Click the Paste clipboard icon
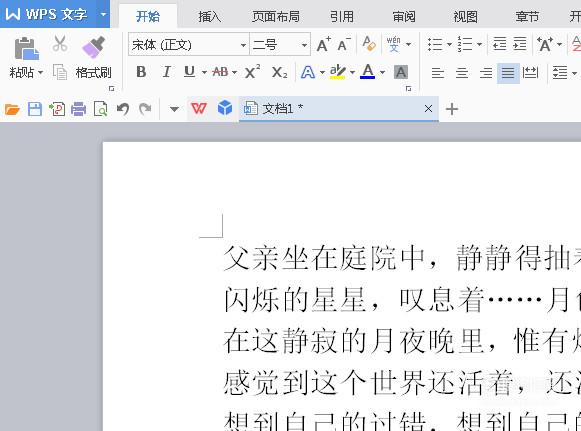581x431 pixels. tap(26, 48)
